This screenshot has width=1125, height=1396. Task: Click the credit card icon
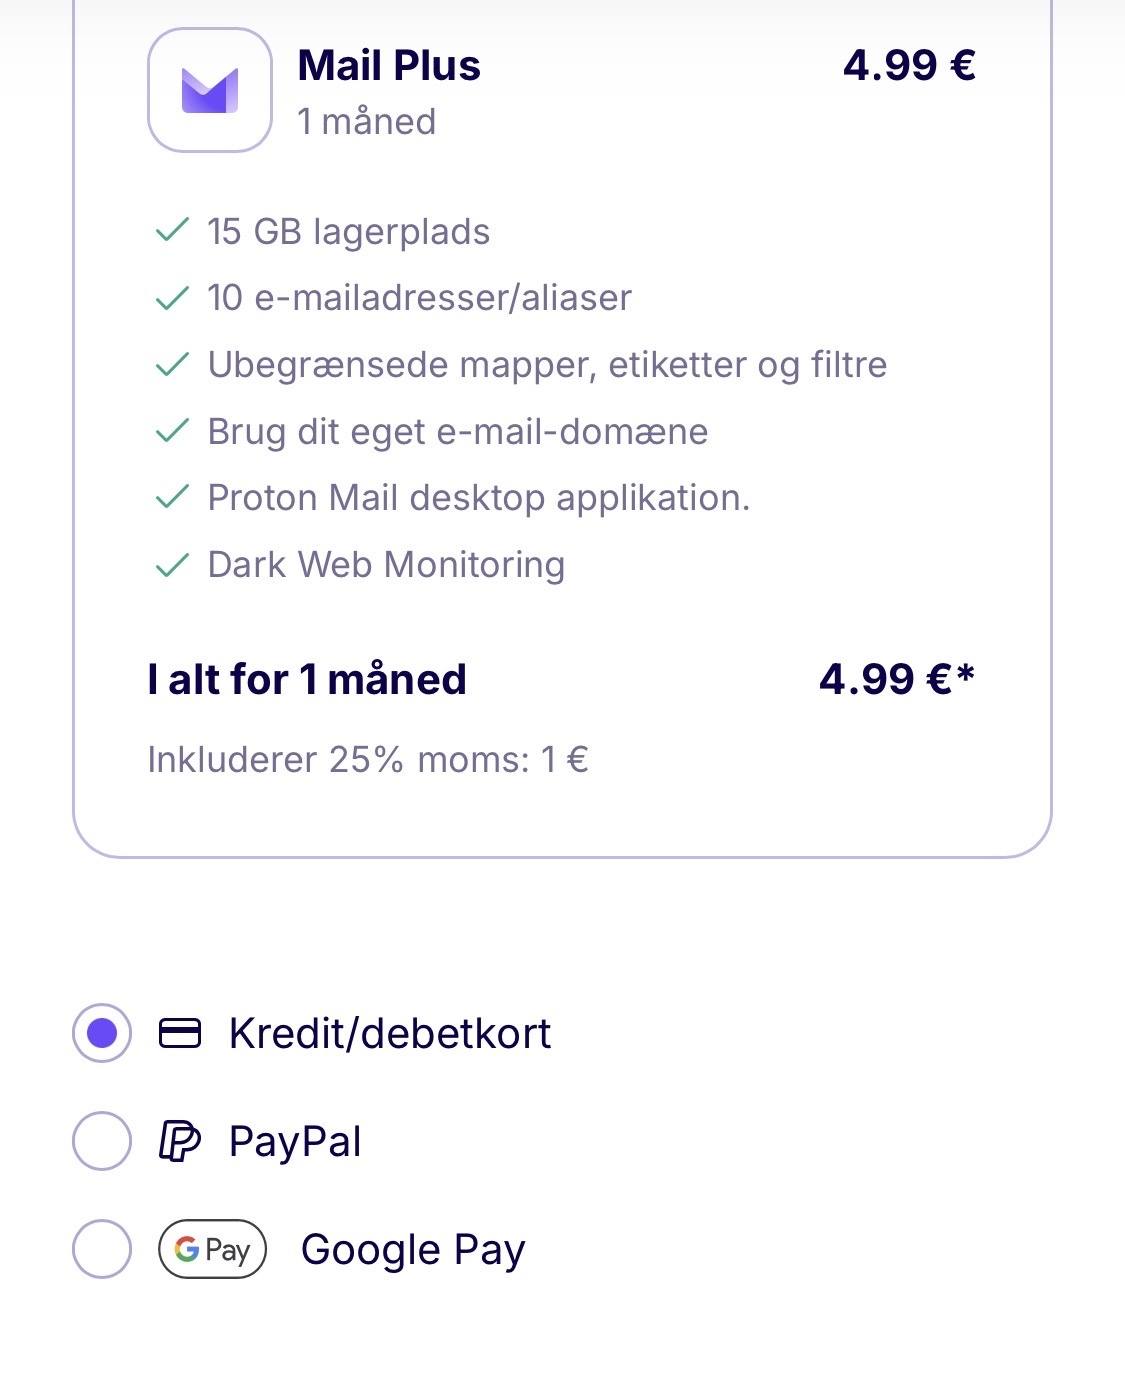[180, 1033]
